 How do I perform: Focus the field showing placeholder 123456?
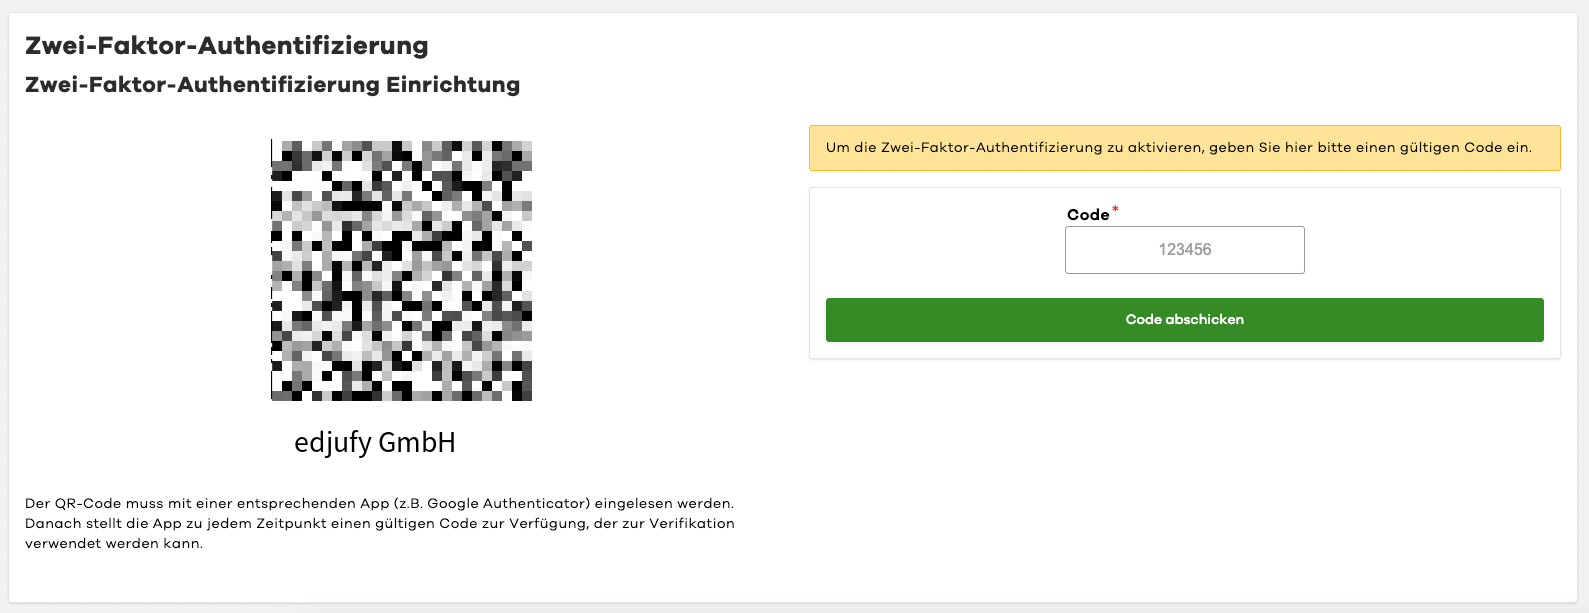[x=1184, y=250]
